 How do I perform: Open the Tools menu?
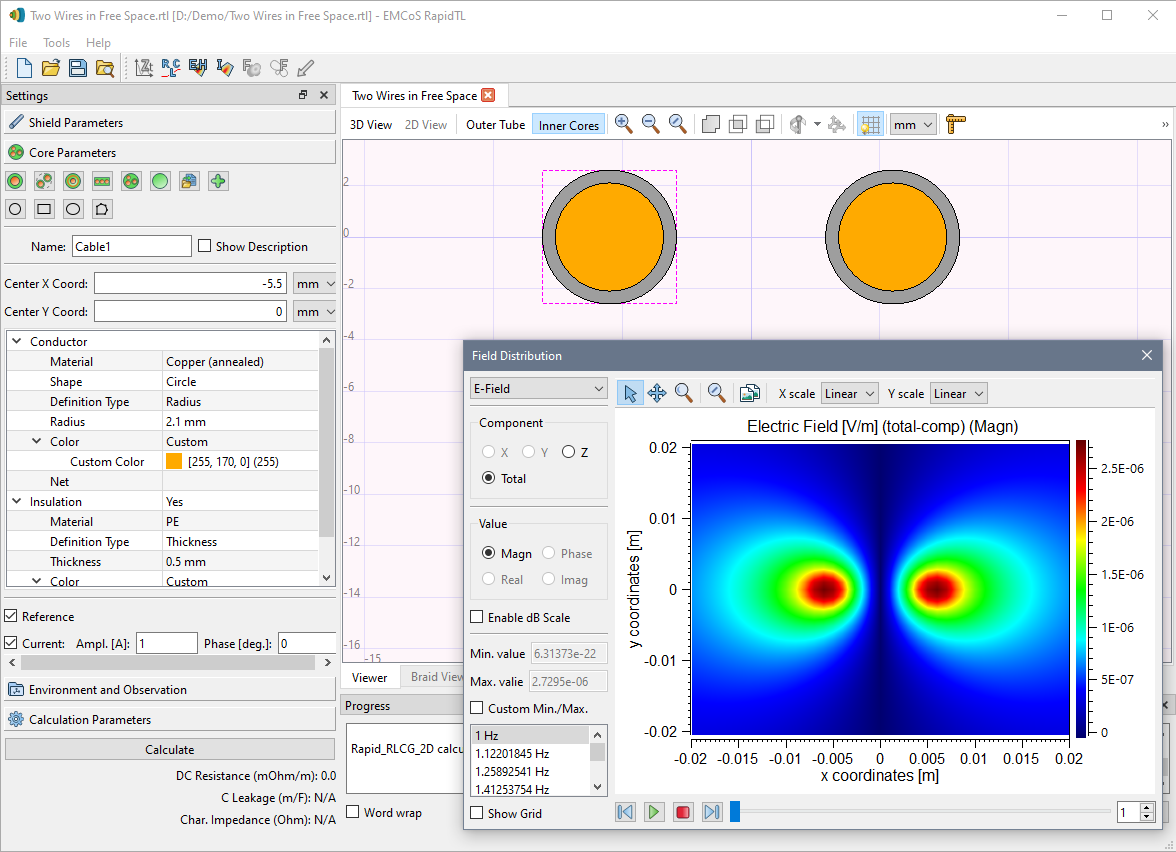(x=56, y=43)
